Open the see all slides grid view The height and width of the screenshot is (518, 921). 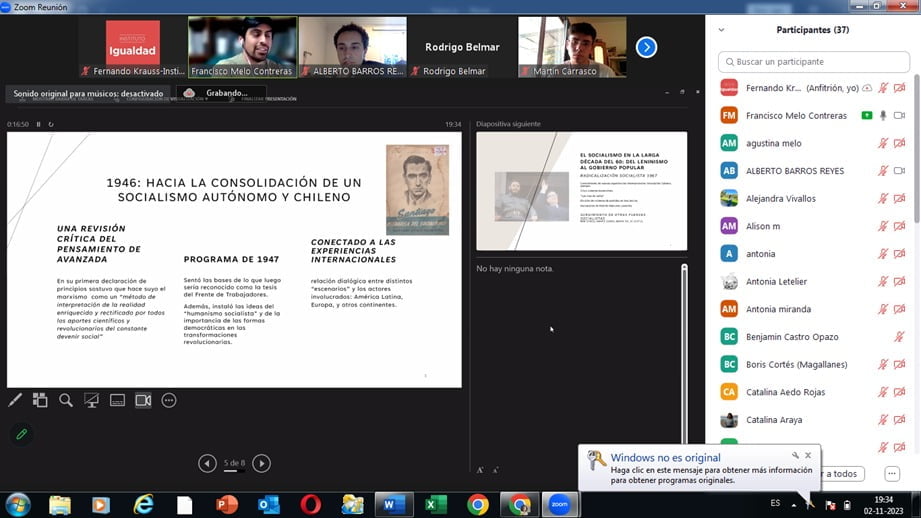pyautogui.click(x=40, y=401)
